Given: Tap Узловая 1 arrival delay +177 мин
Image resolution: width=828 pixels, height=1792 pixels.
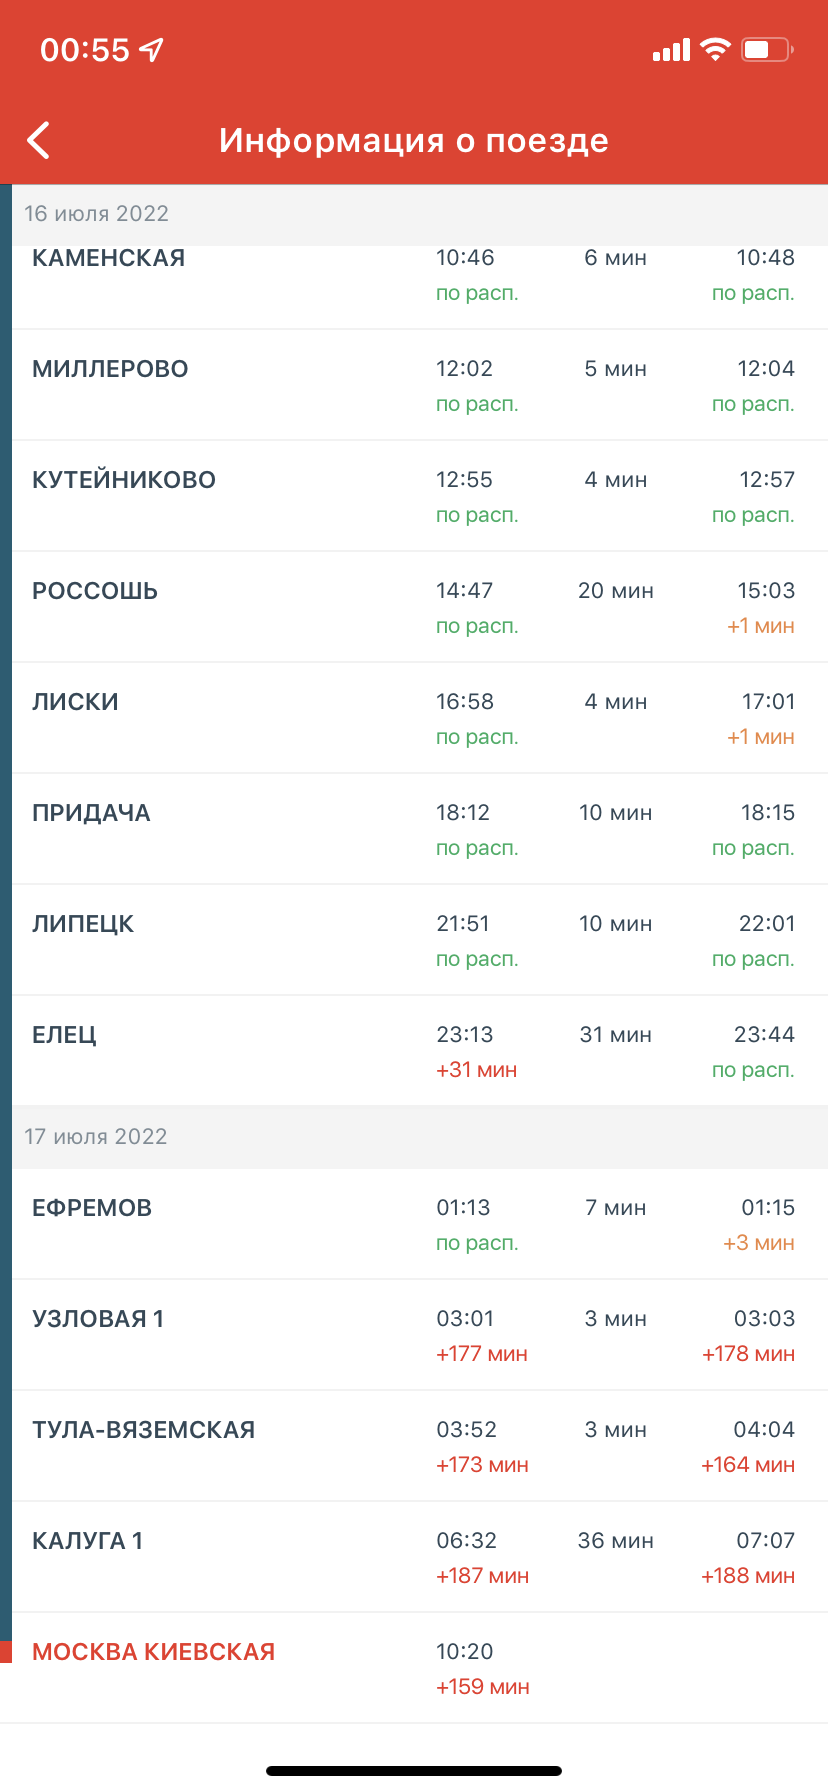Looking at the screenshot, I should click(481, 1354).
